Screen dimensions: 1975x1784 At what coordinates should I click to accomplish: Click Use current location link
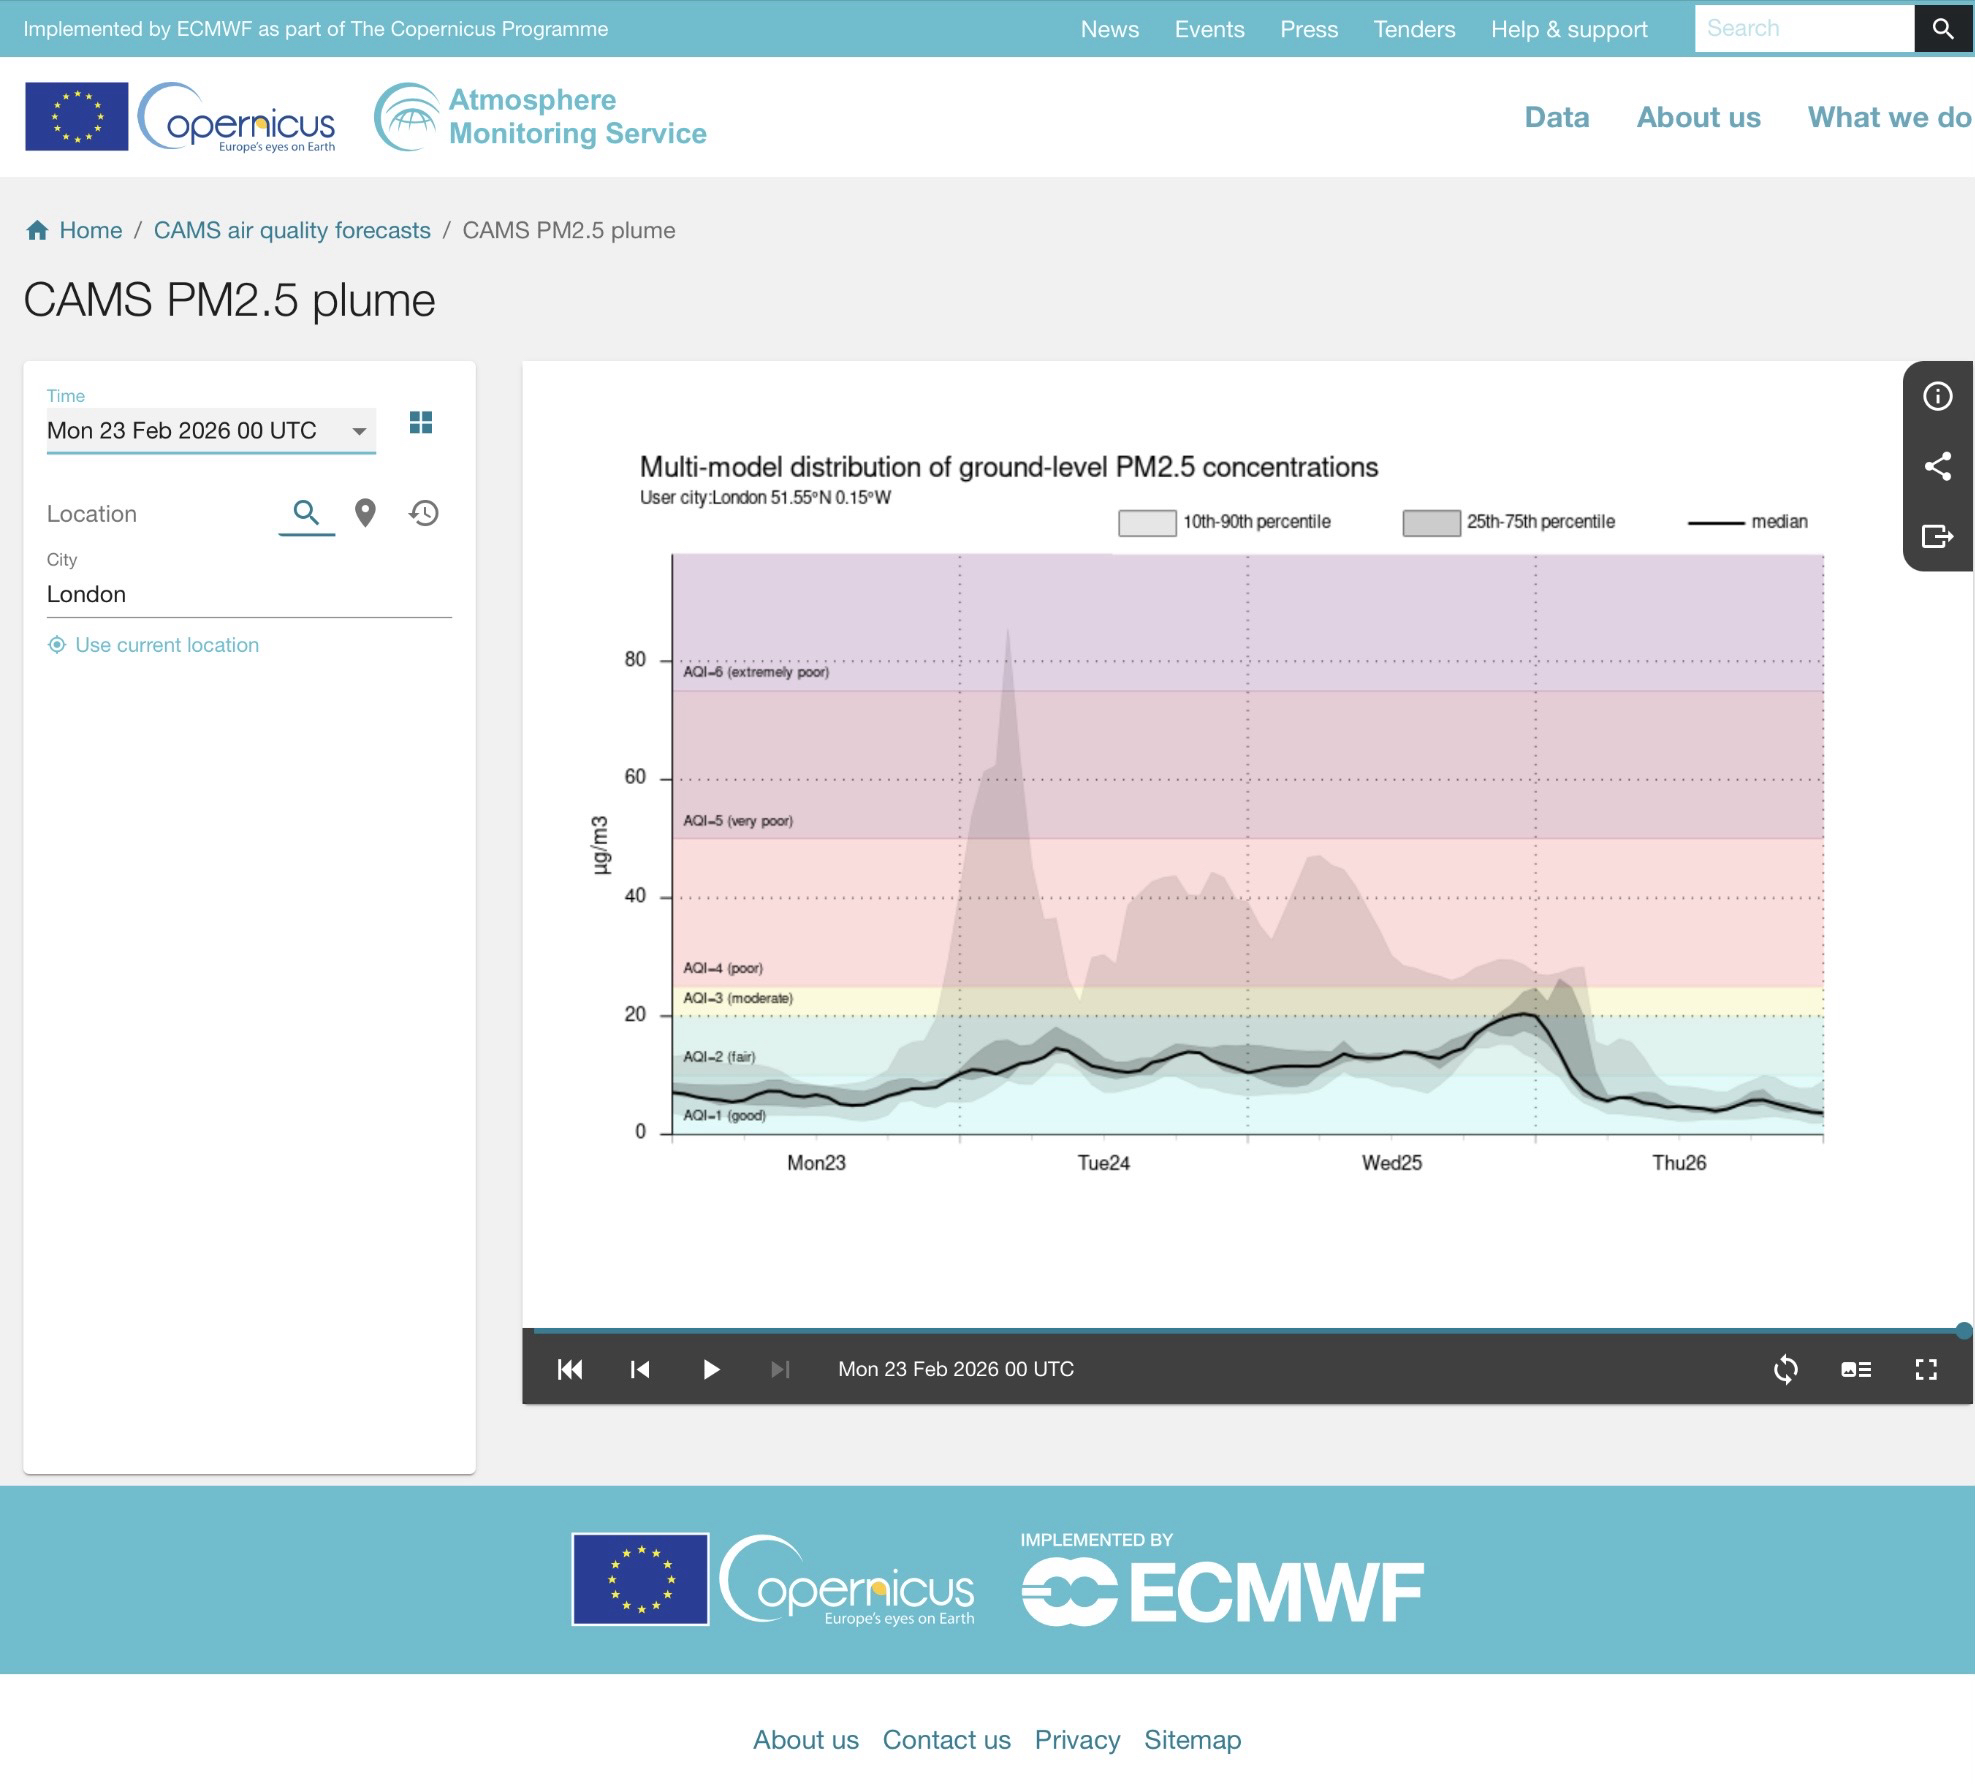tap(166, 645)
